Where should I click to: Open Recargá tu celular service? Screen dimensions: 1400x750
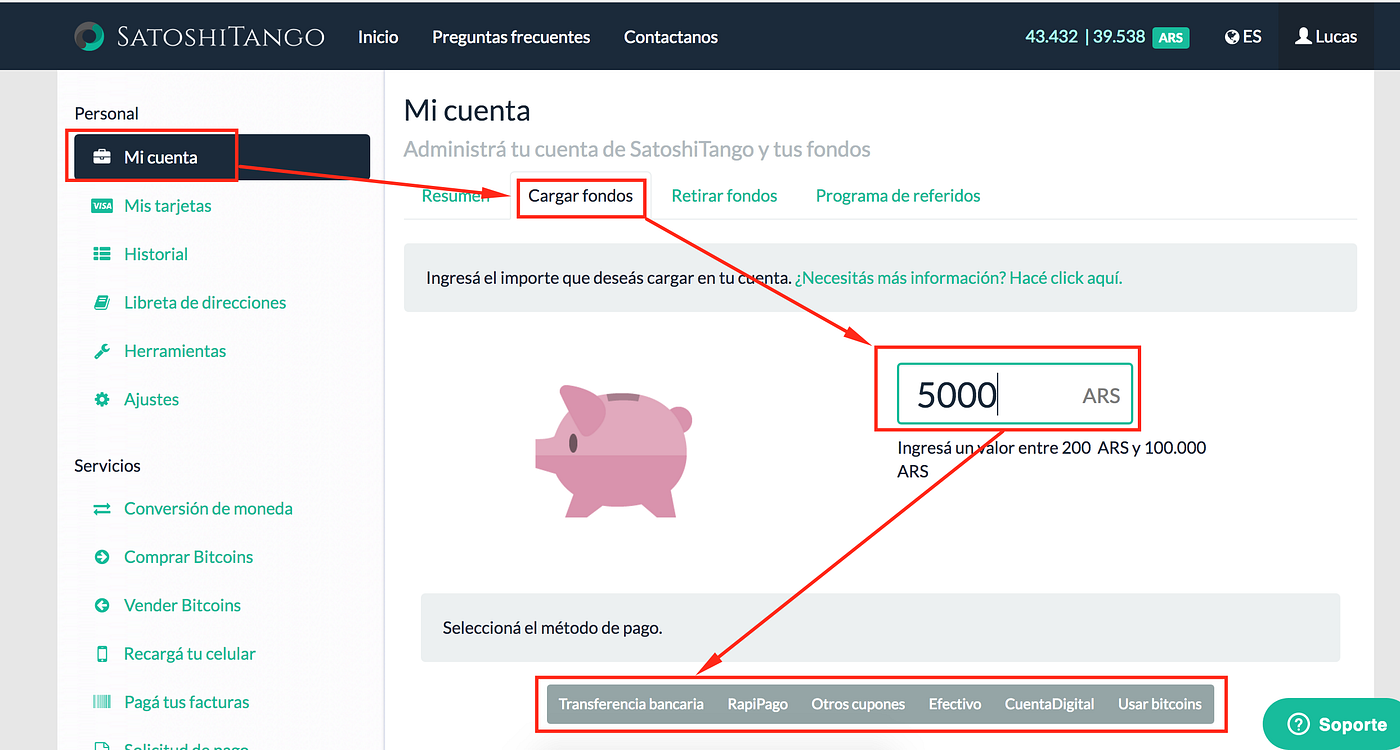(190, 654)
